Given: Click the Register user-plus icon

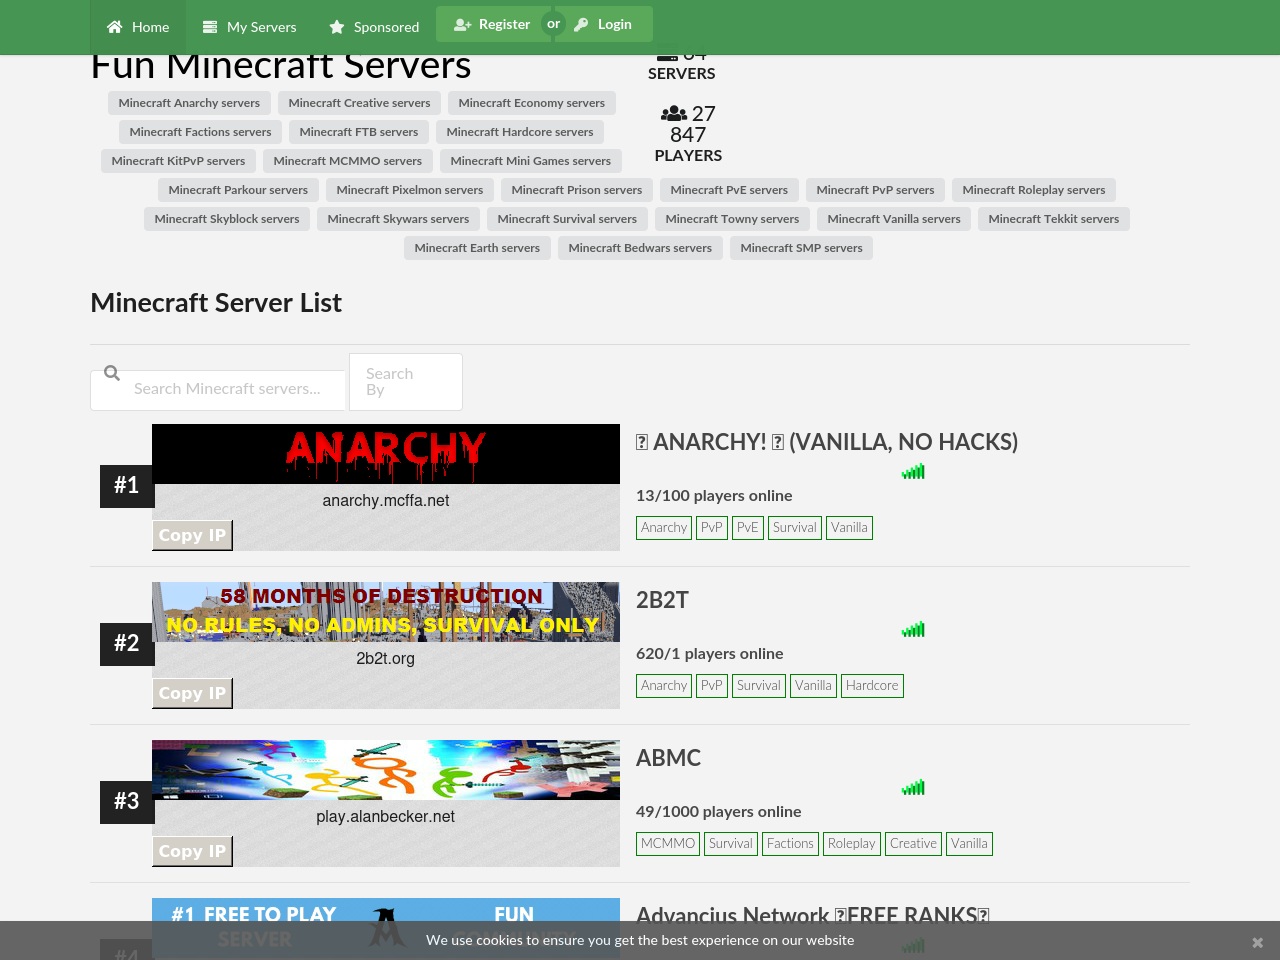Looking at the screenshot, I should 462,25.
